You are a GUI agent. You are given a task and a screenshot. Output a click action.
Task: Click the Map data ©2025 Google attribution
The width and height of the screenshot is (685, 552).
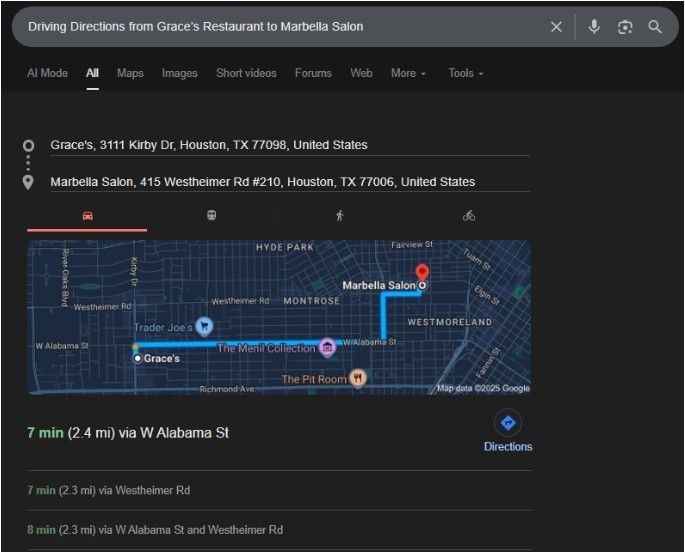[483, 388]
